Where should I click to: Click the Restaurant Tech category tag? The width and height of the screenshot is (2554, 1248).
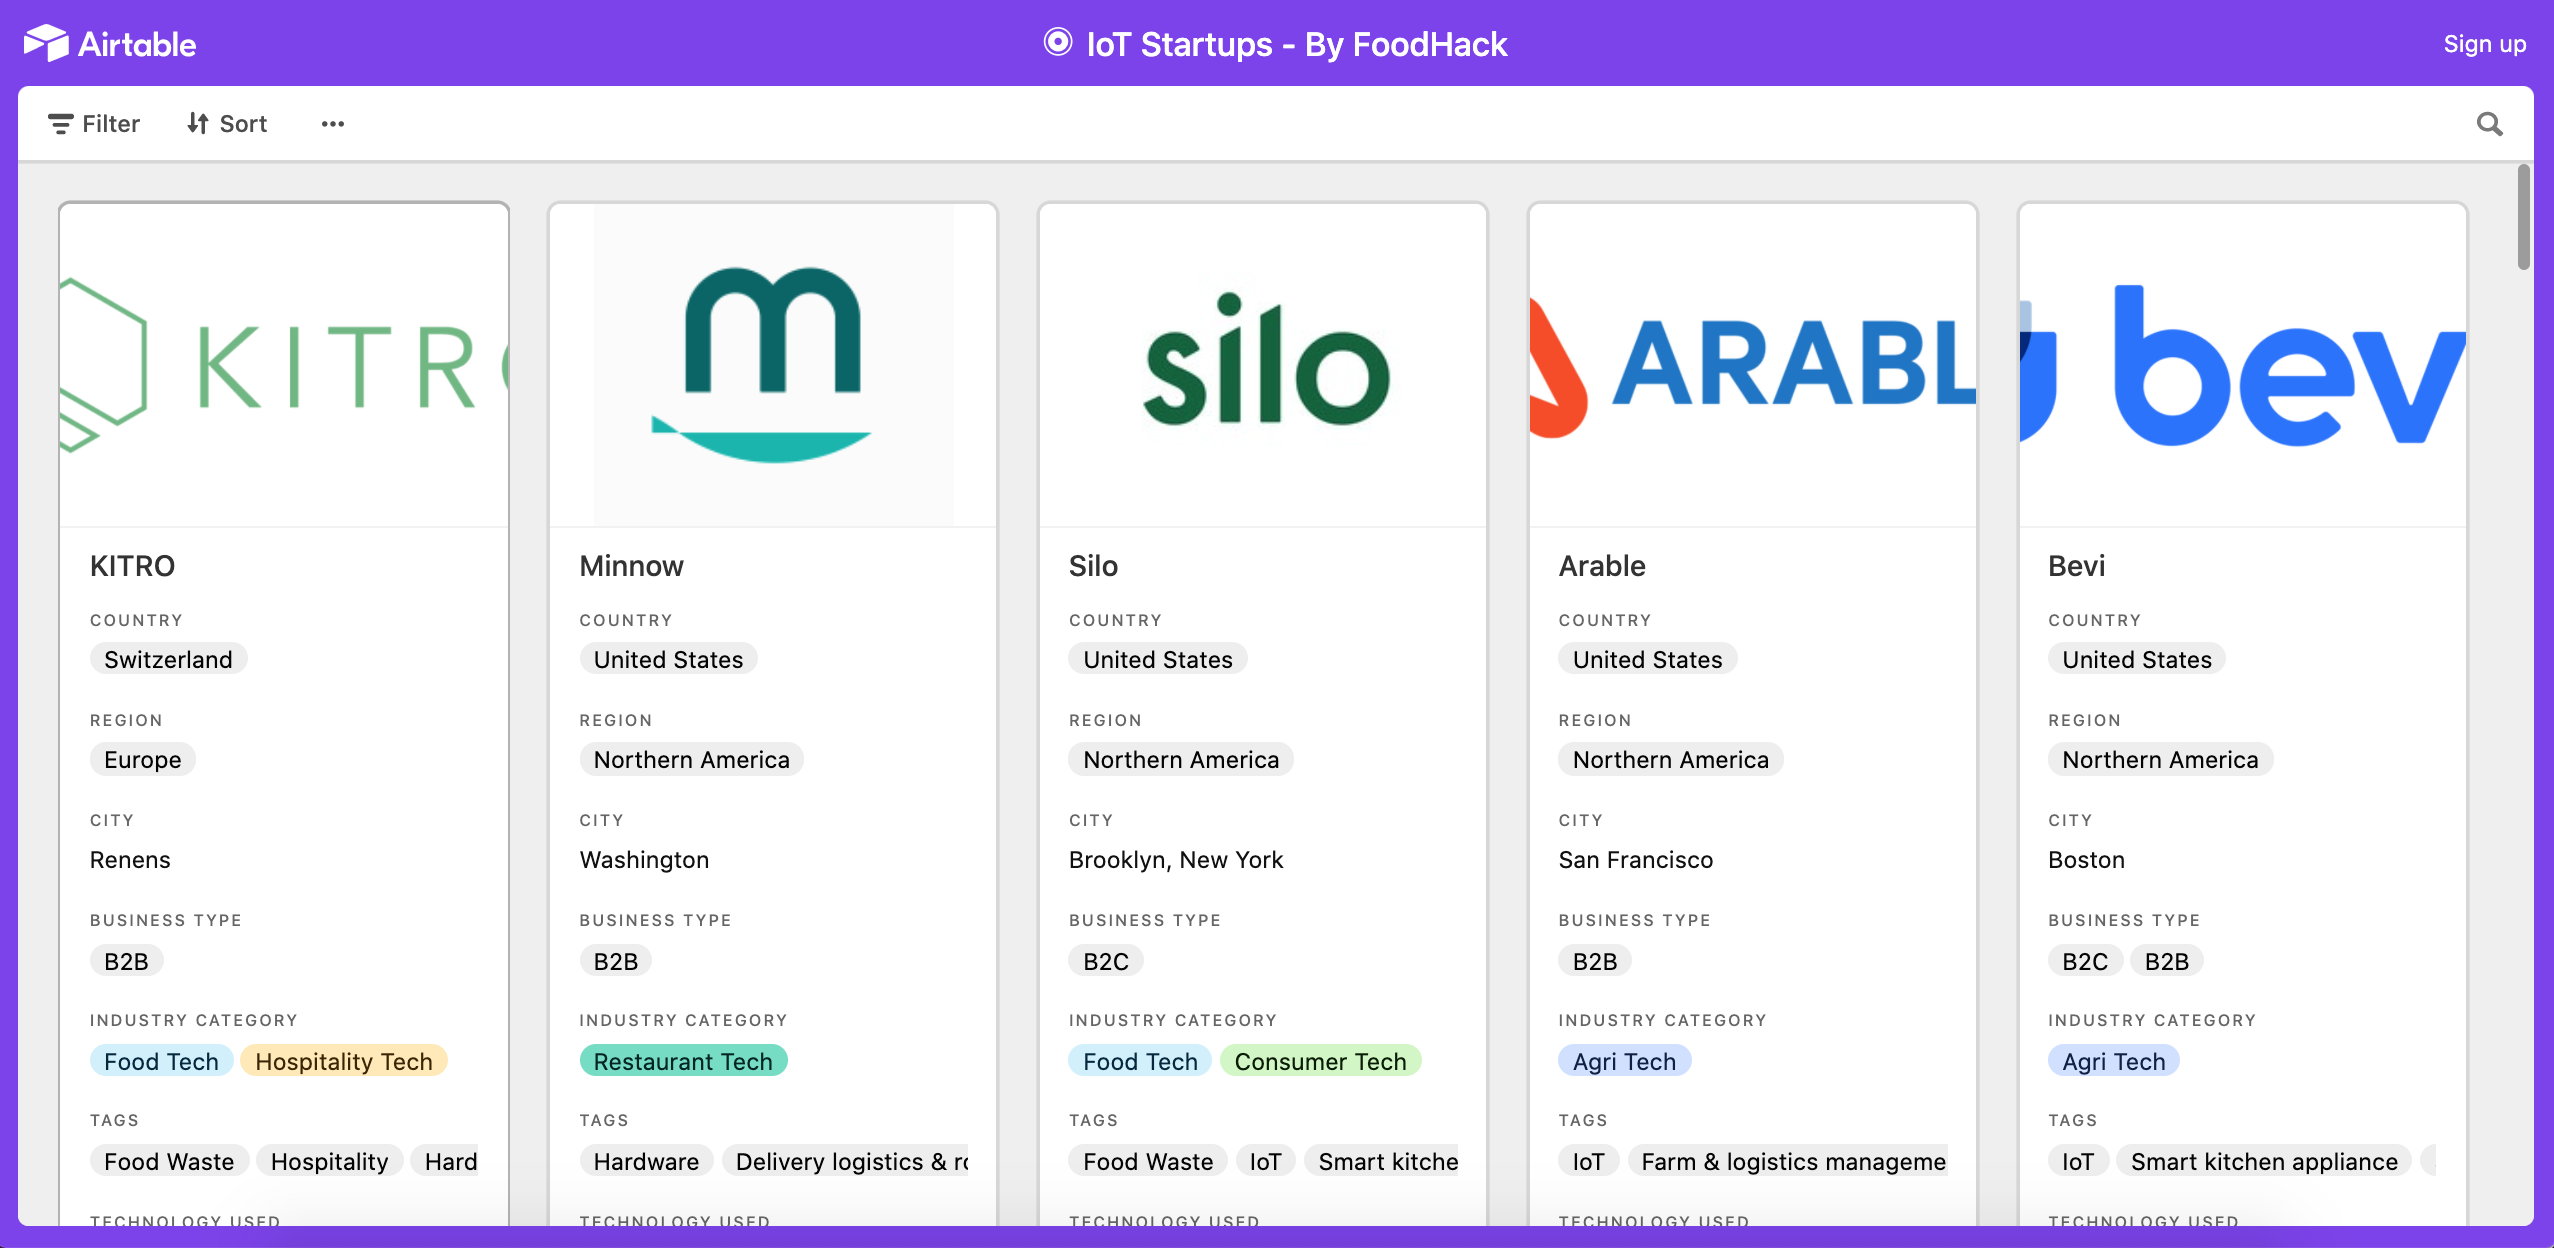point(683,1061)
